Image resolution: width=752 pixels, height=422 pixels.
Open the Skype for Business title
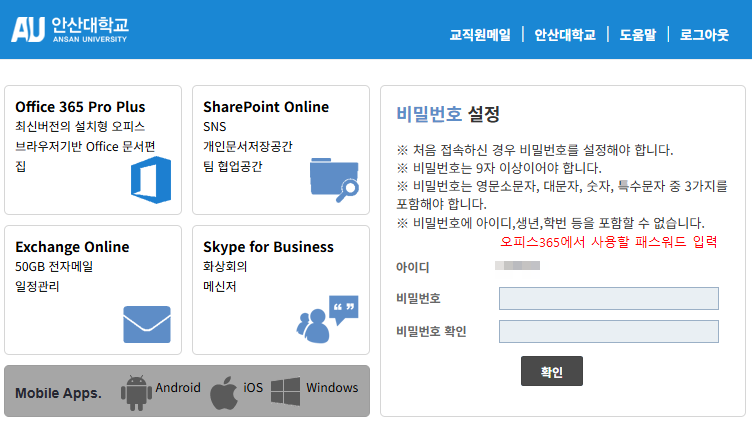click(x=268, y=247)
